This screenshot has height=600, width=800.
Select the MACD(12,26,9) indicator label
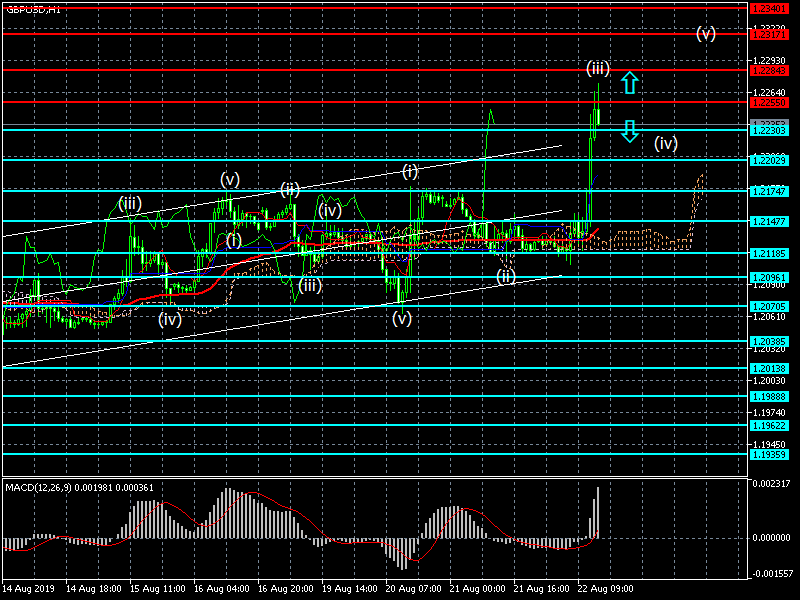(x=78, y=487)
